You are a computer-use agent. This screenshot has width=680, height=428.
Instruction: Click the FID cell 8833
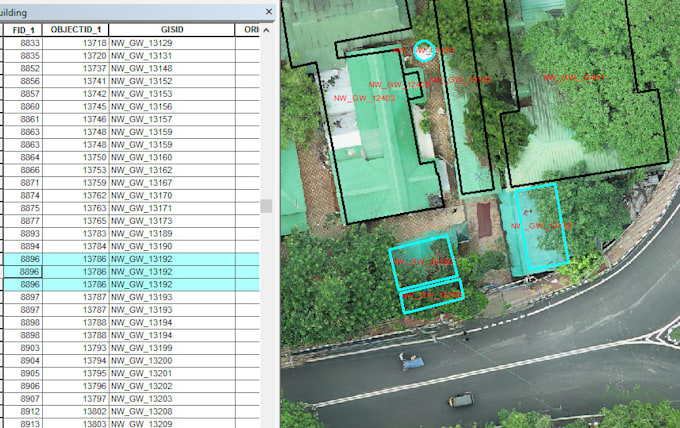[x=23, y=43]
